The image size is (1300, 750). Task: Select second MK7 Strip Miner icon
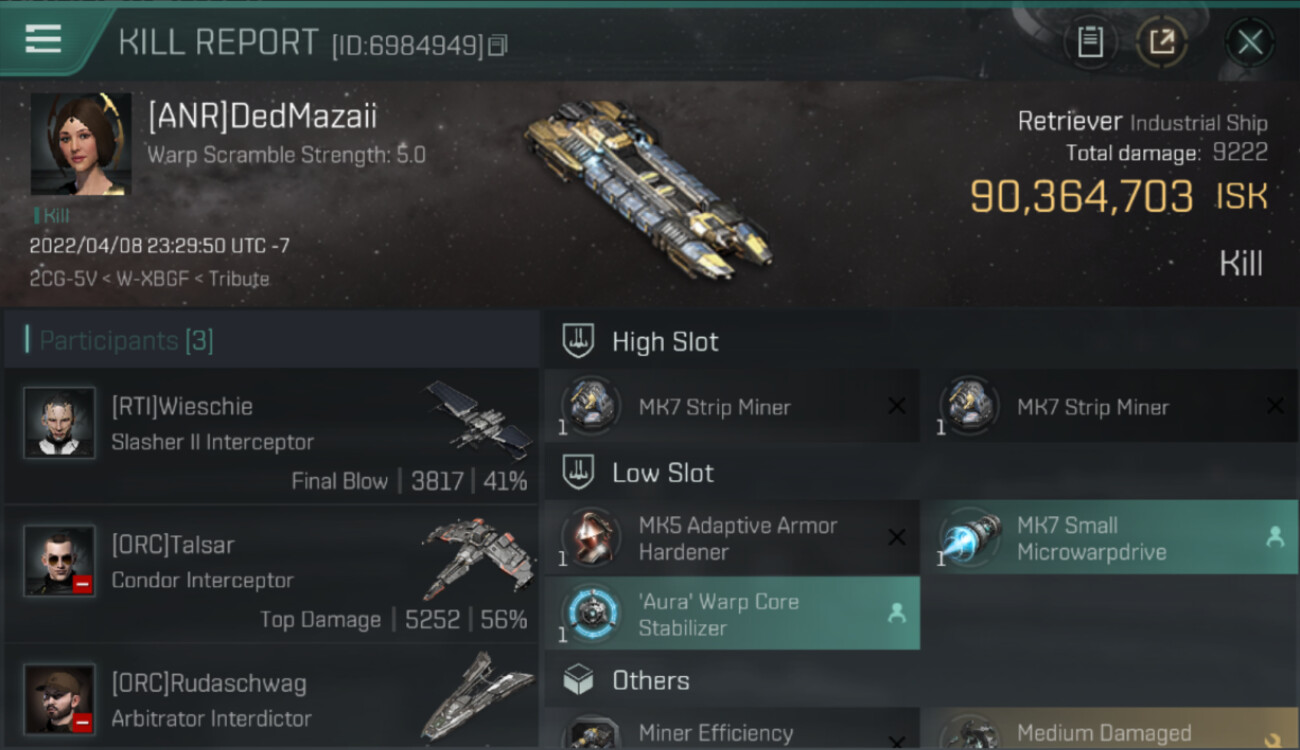[x=968, y=406]
